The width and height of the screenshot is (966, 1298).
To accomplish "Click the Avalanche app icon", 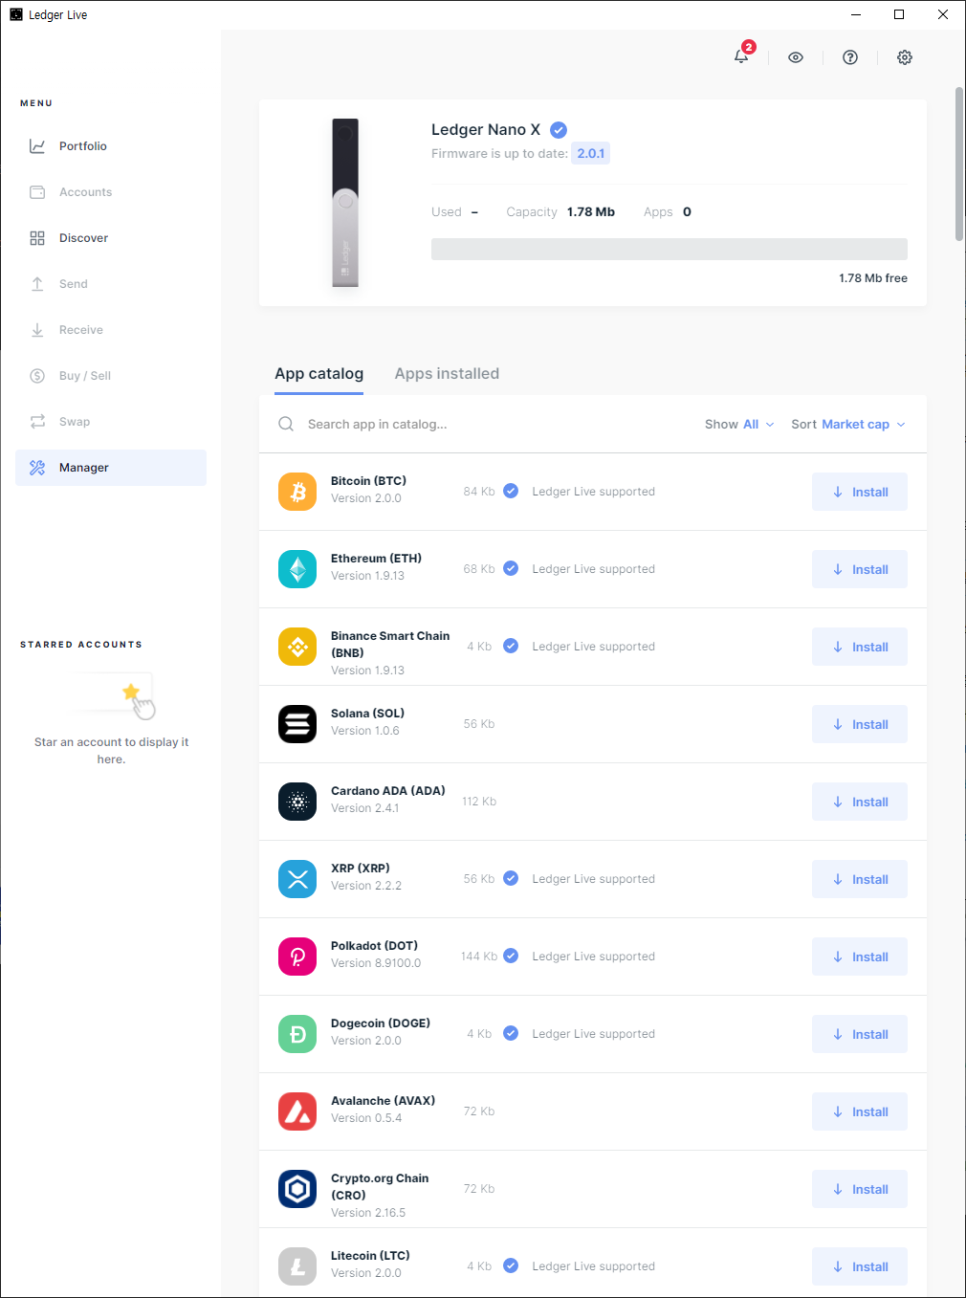I will click(x=297, y=1111).
